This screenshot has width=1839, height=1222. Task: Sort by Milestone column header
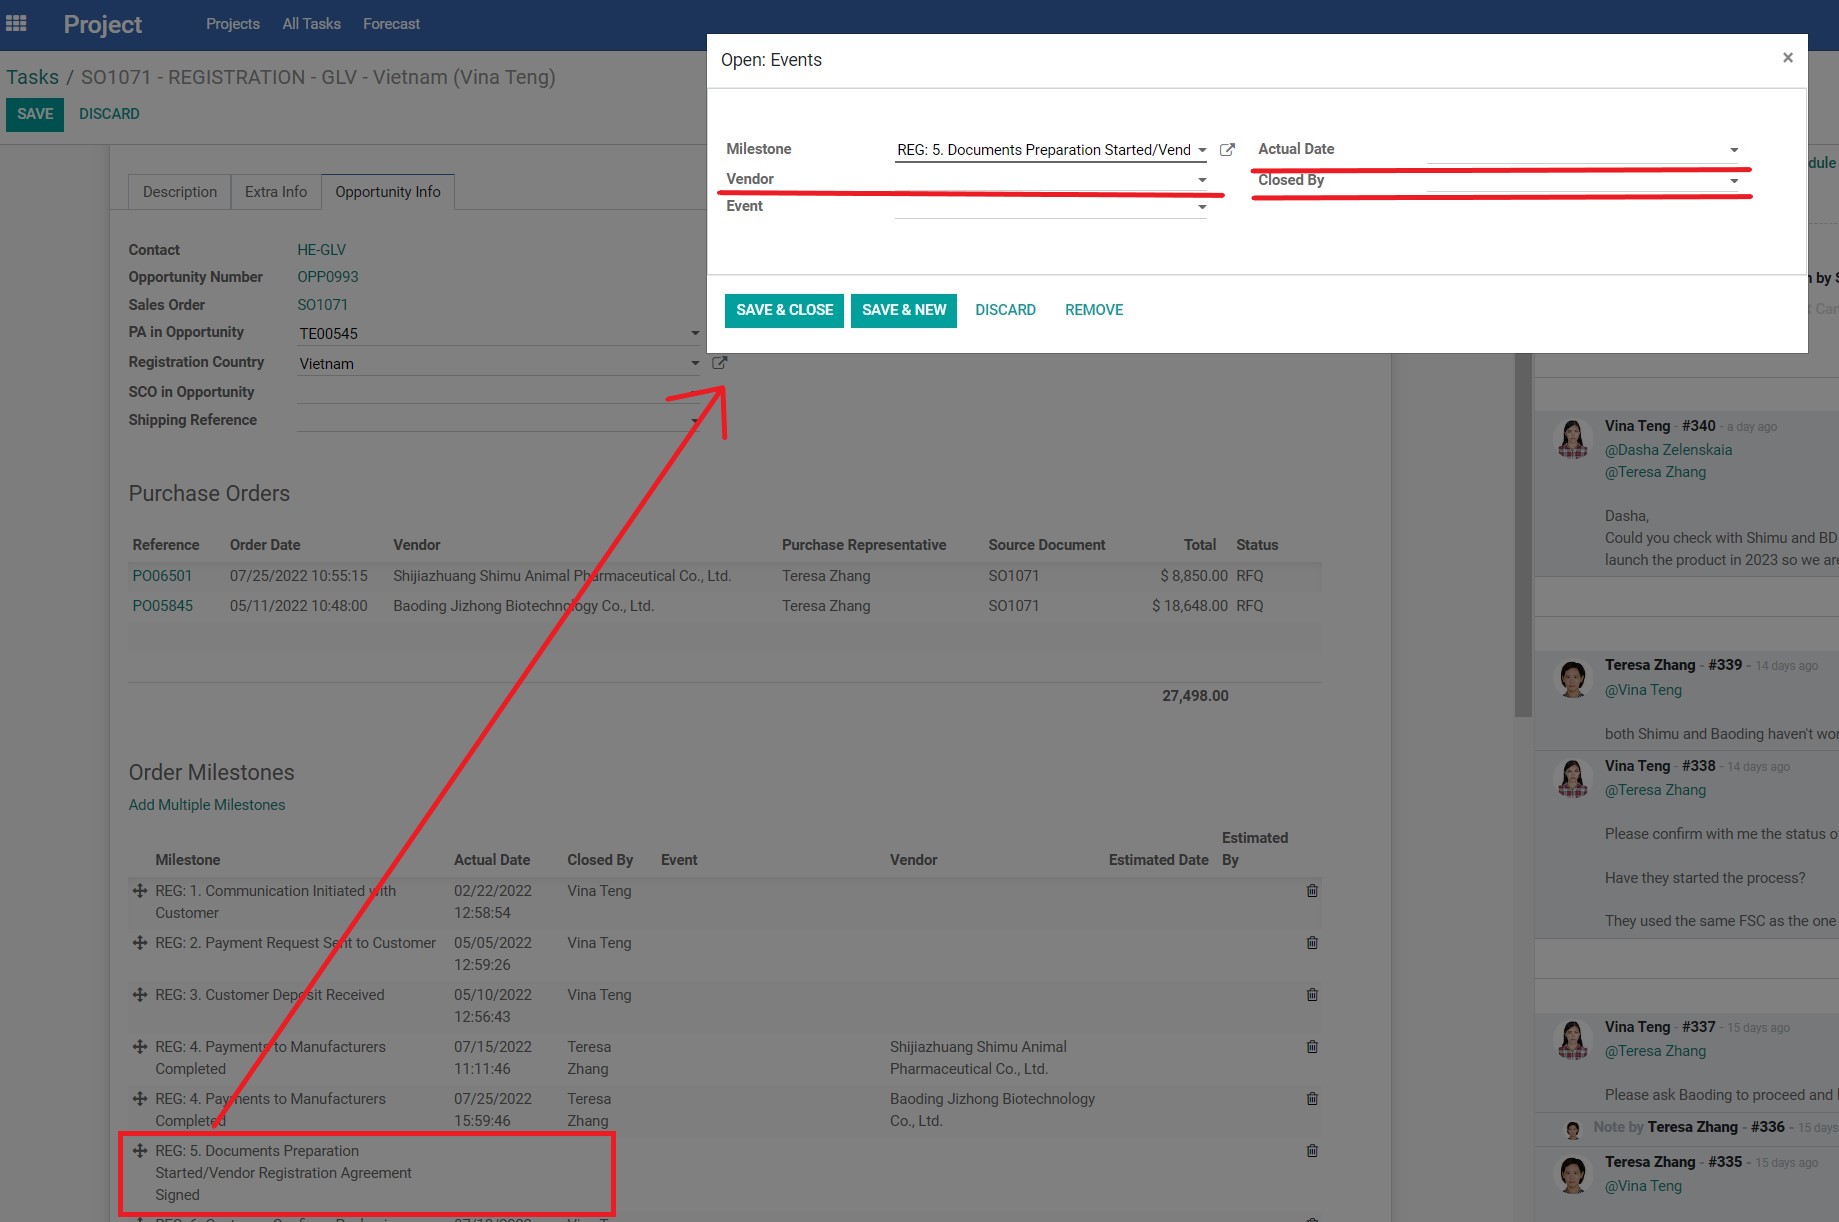pyautogui.click(x=187, y=860)
